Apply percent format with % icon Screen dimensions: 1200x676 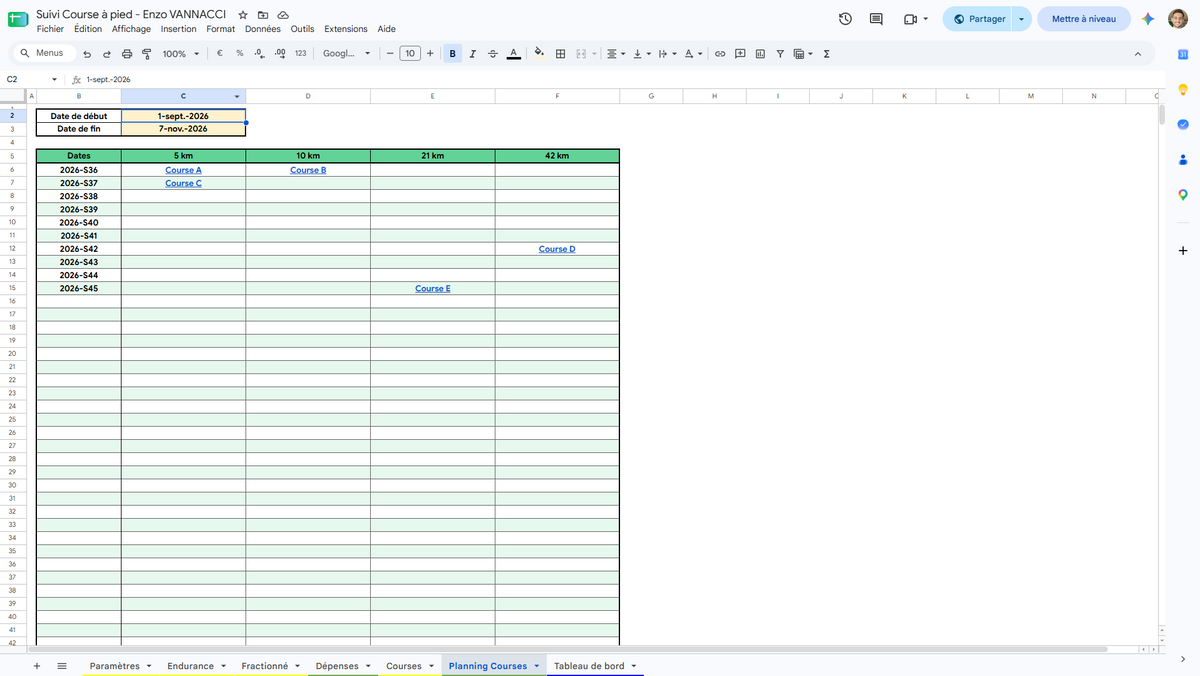coord(240,54)
